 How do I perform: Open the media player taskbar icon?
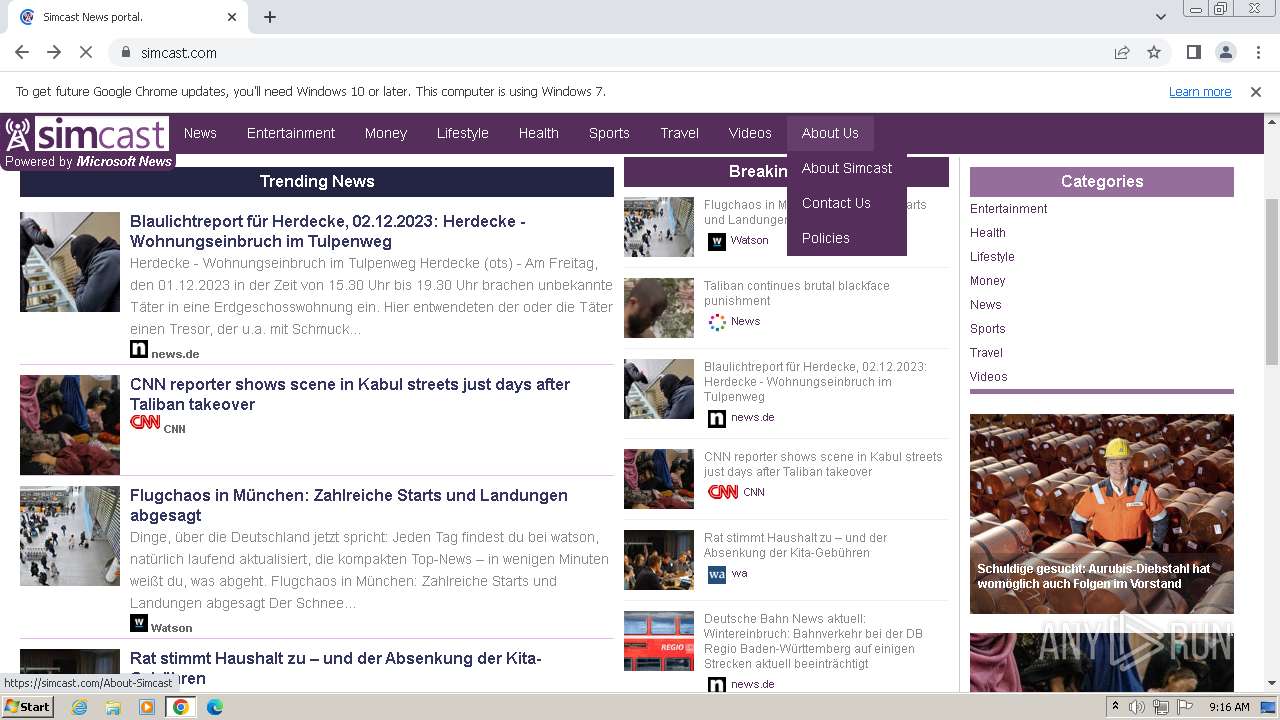pyautogui.click(x=147, y=707)
